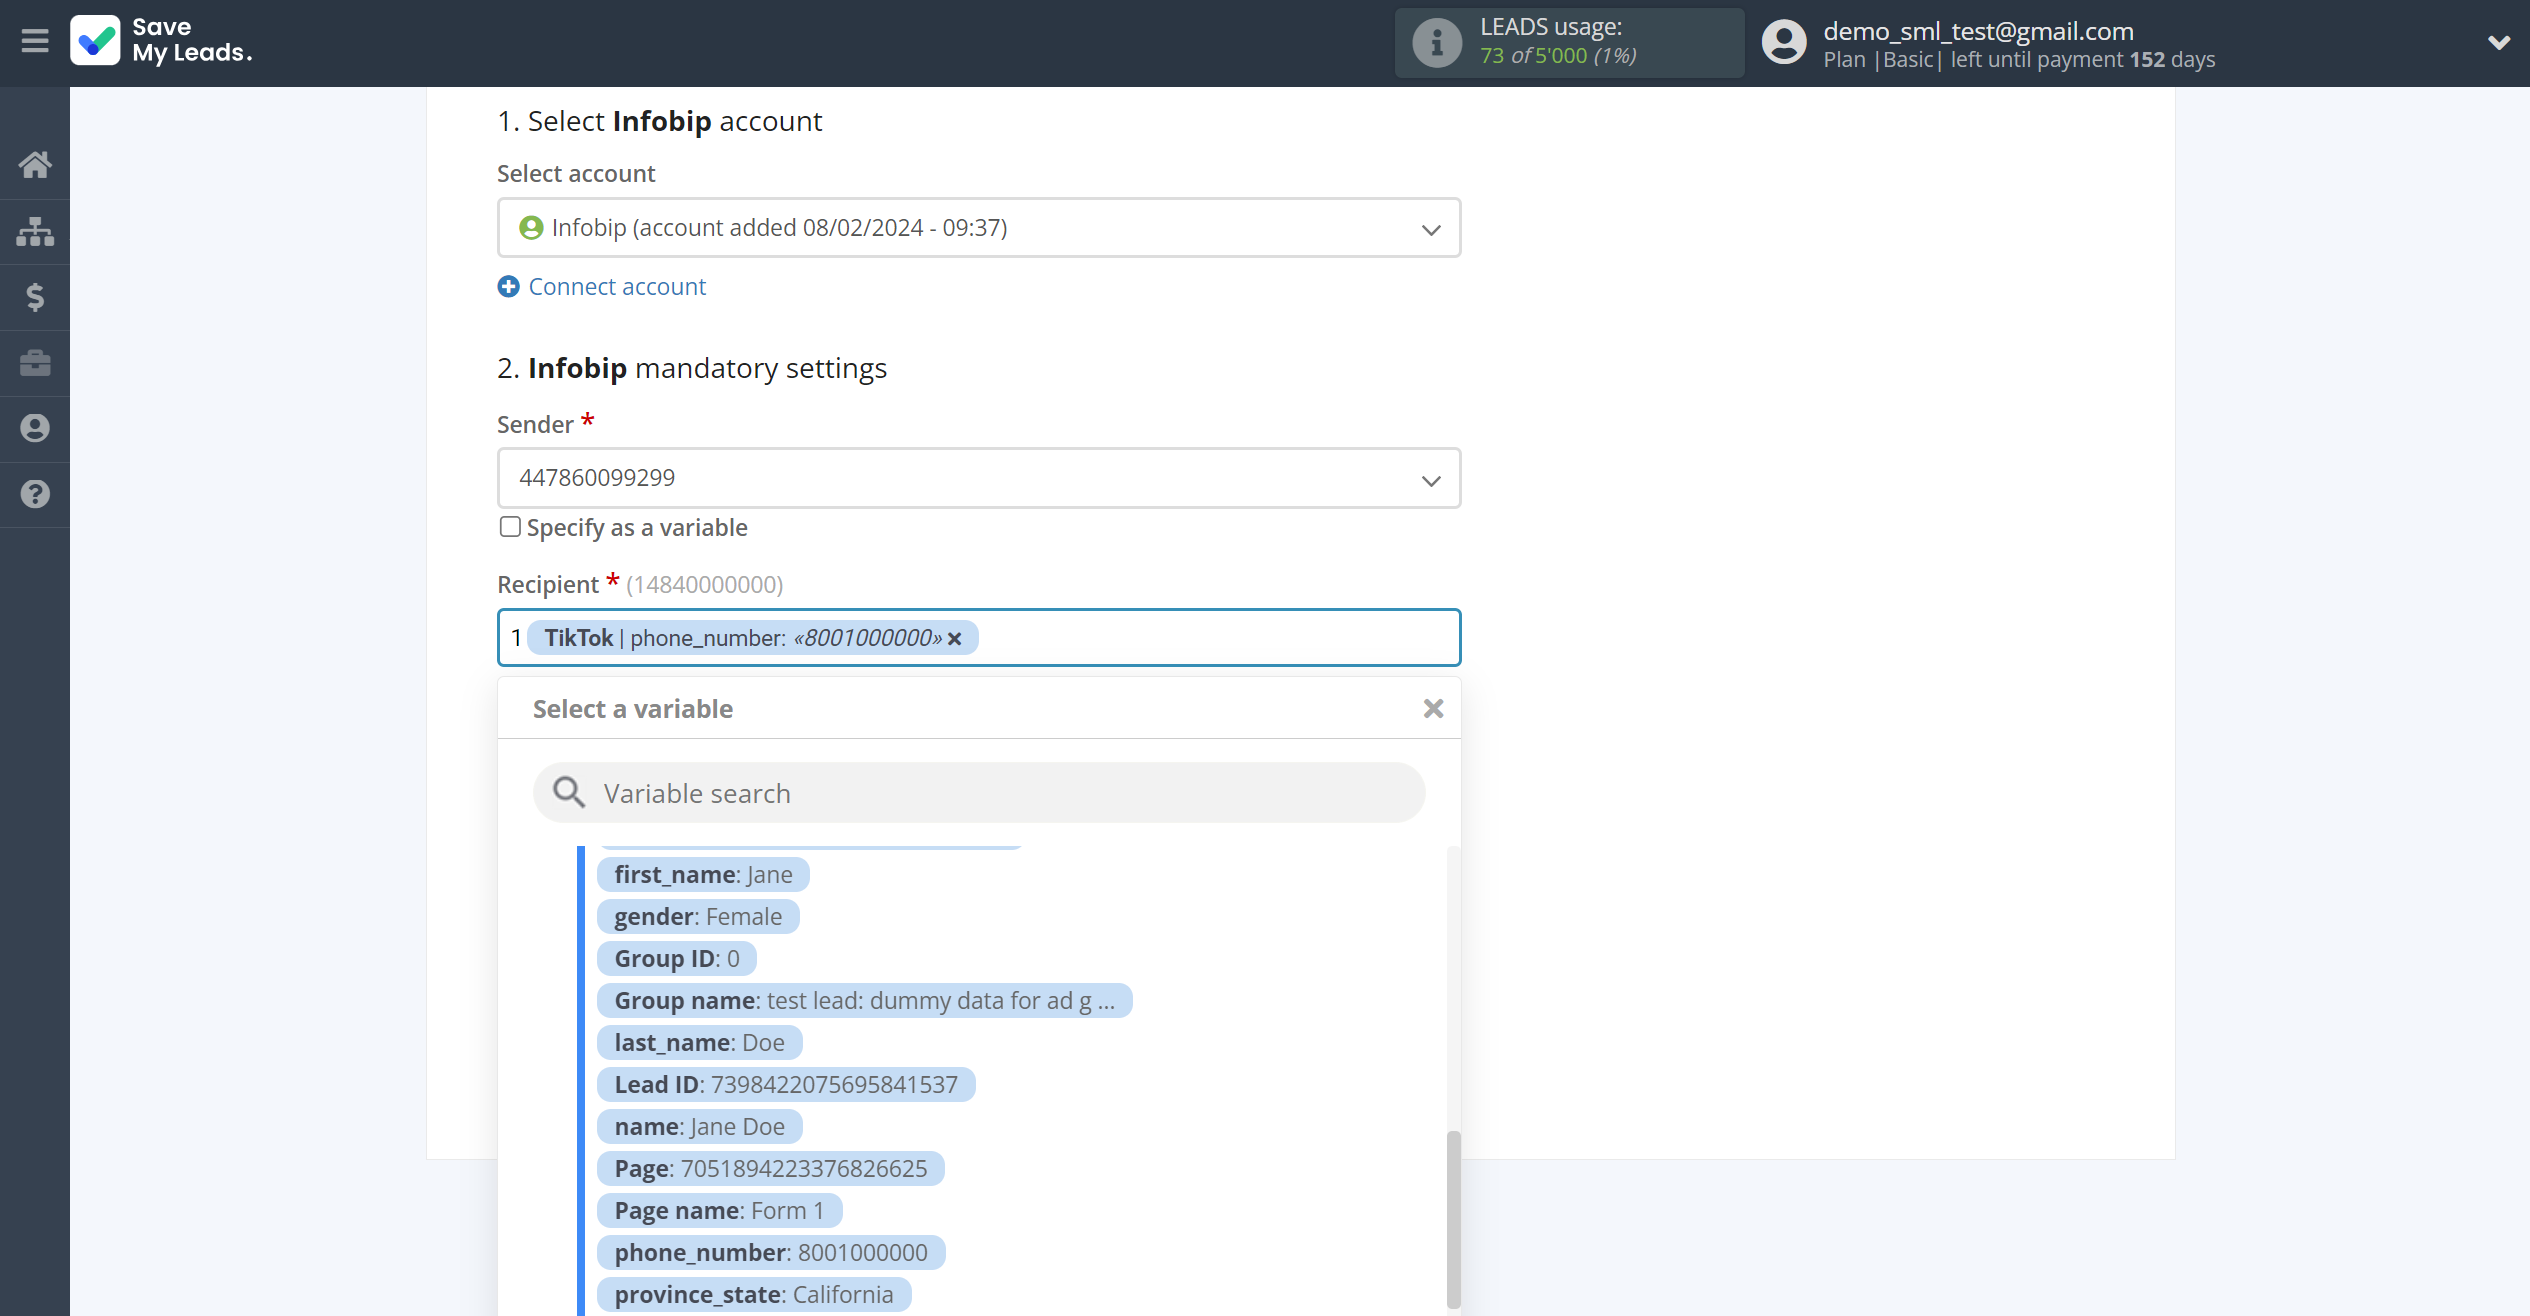The image size is (2530, 1316).
Task: Close the Select a variable panel
Action: click(1433, 709)
